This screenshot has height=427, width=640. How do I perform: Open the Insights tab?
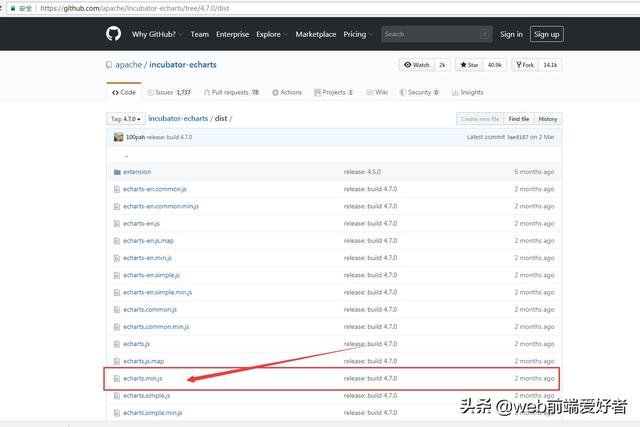[x=467, y=92]
